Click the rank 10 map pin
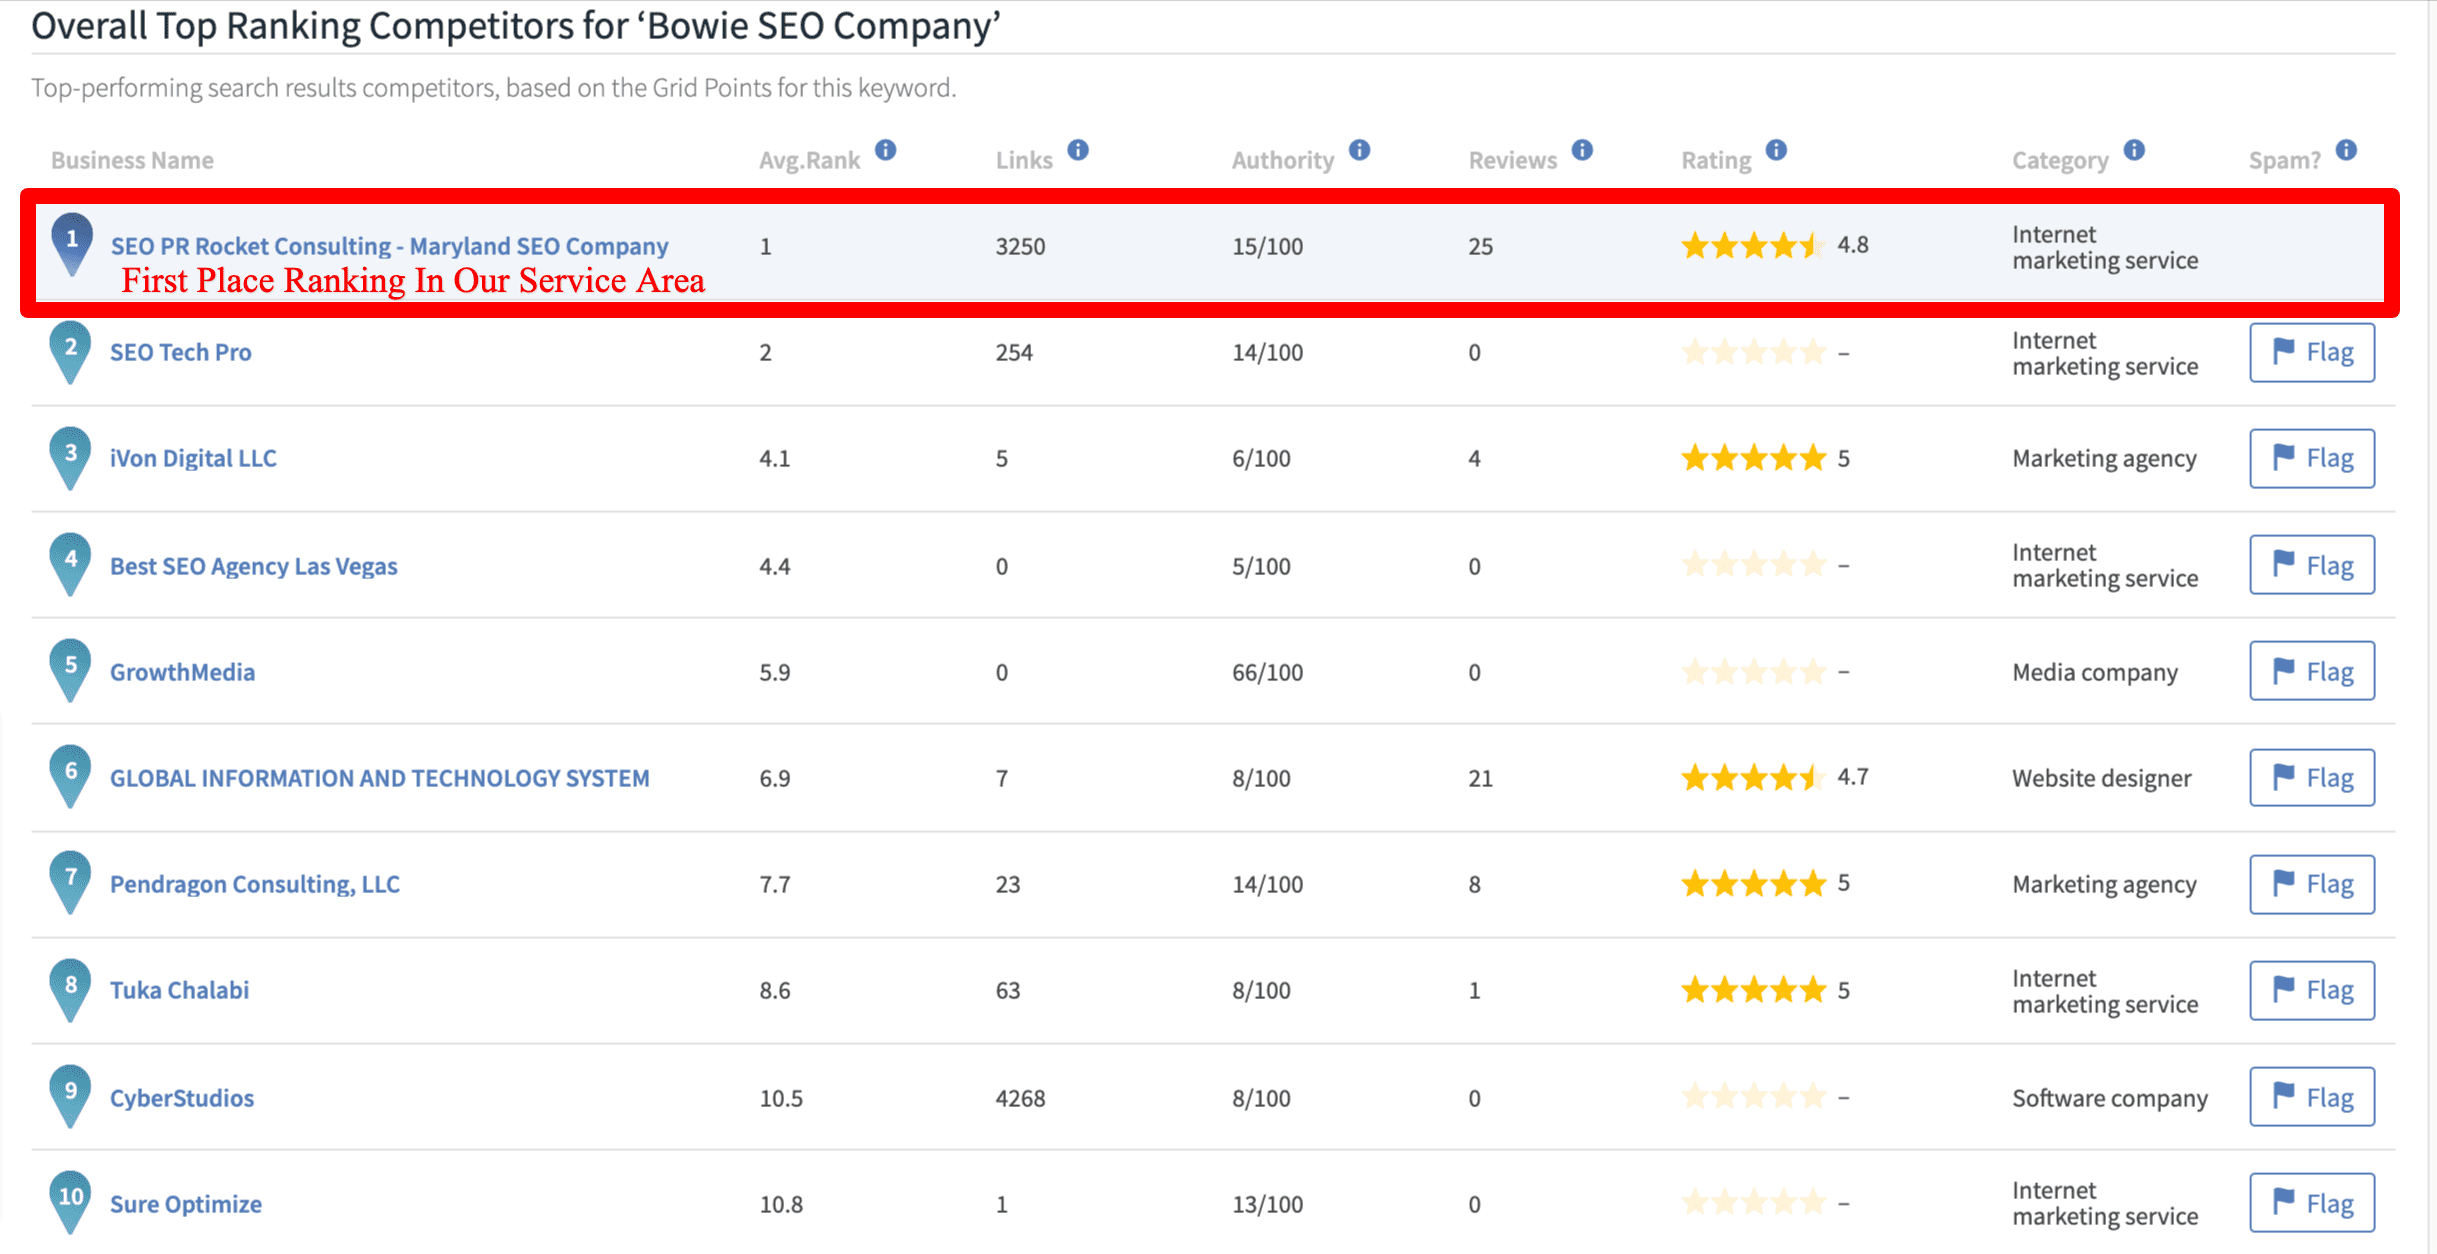The height and width of the screenshot is (1254, 2437). (70, 1202)
